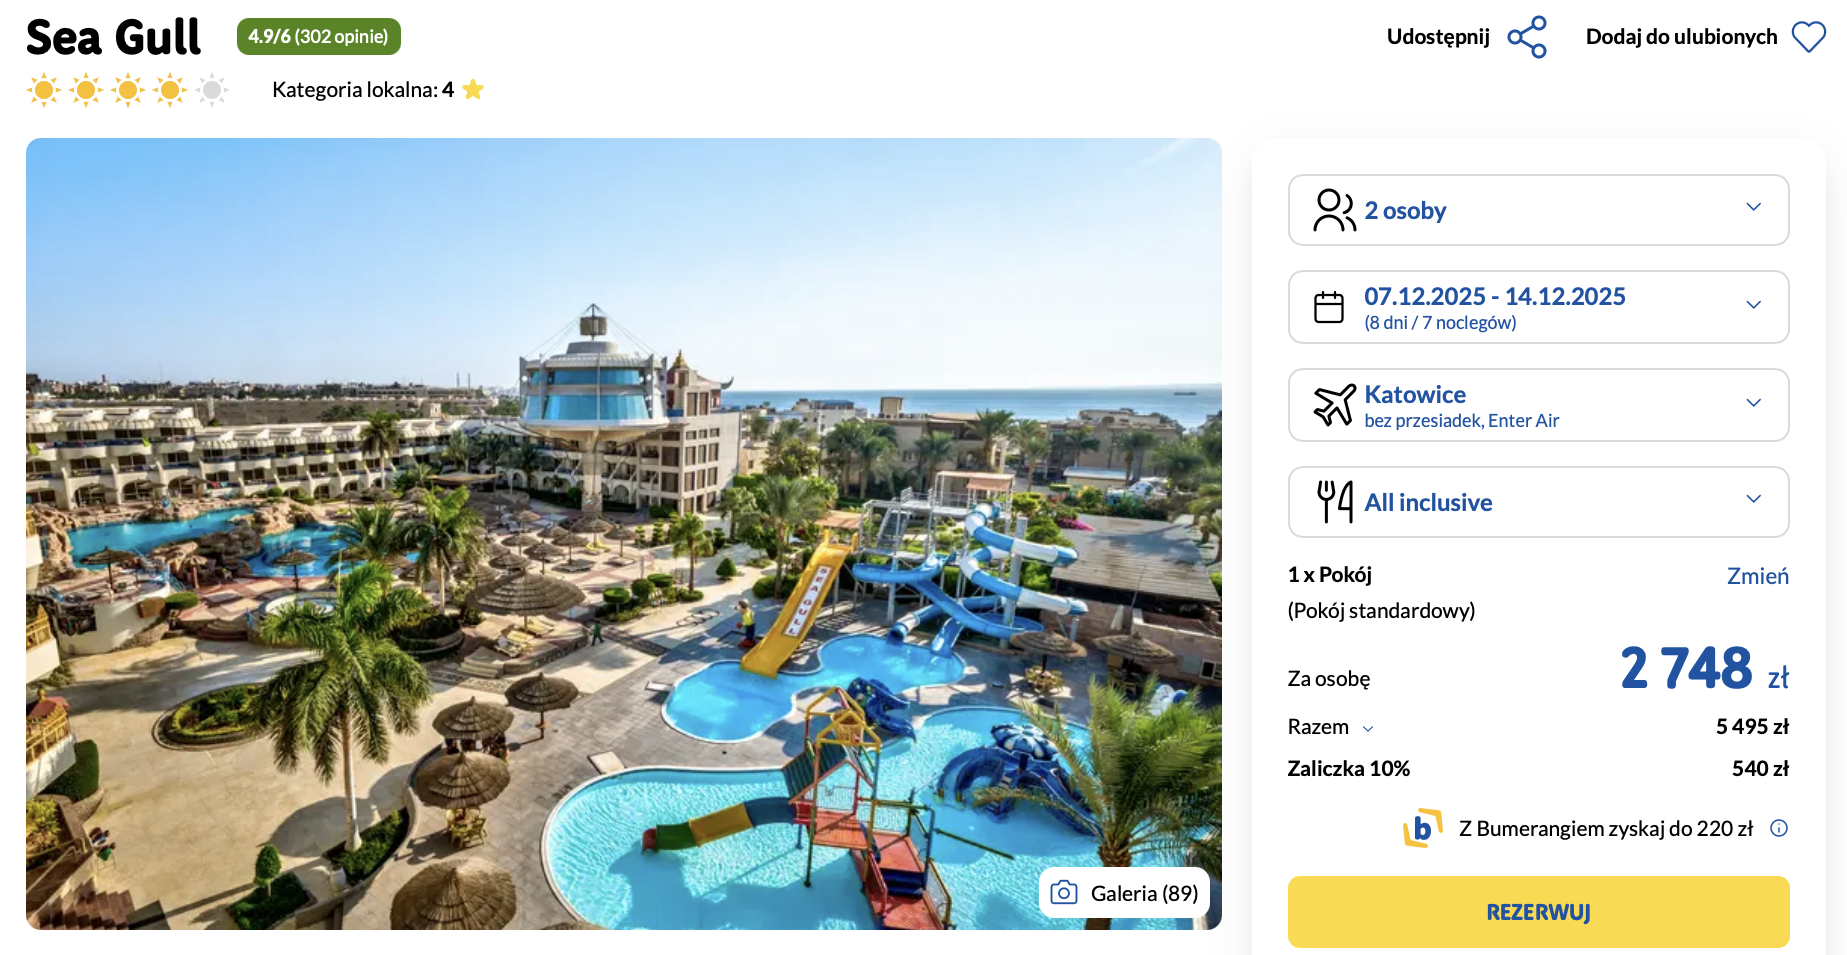Click the Bumerang info circle icon

pos(1779,828)
